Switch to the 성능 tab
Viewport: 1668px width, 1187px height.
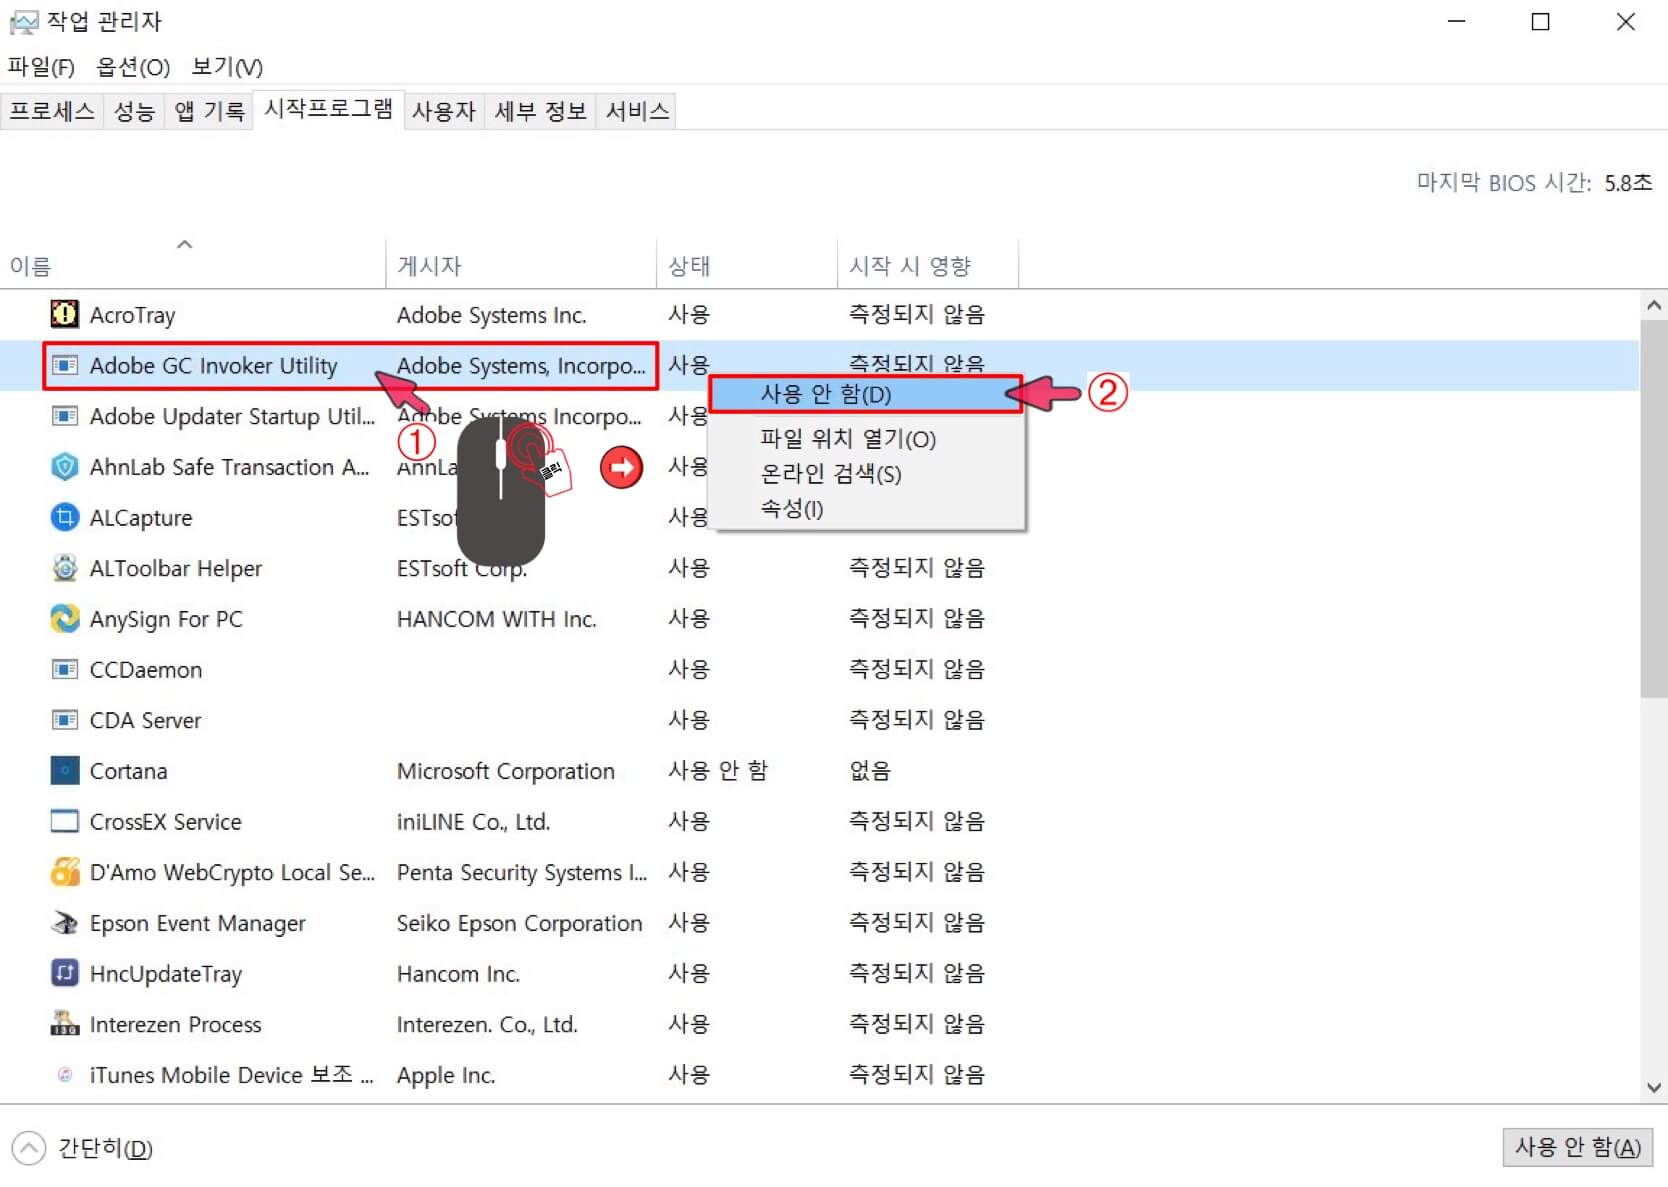(134, 111)
